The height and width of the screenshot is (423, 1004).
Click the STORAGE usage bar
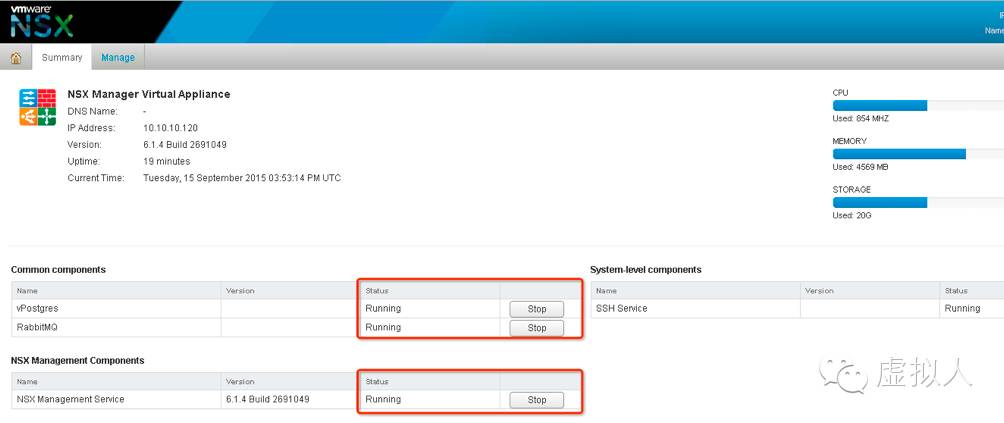(918, 203)
